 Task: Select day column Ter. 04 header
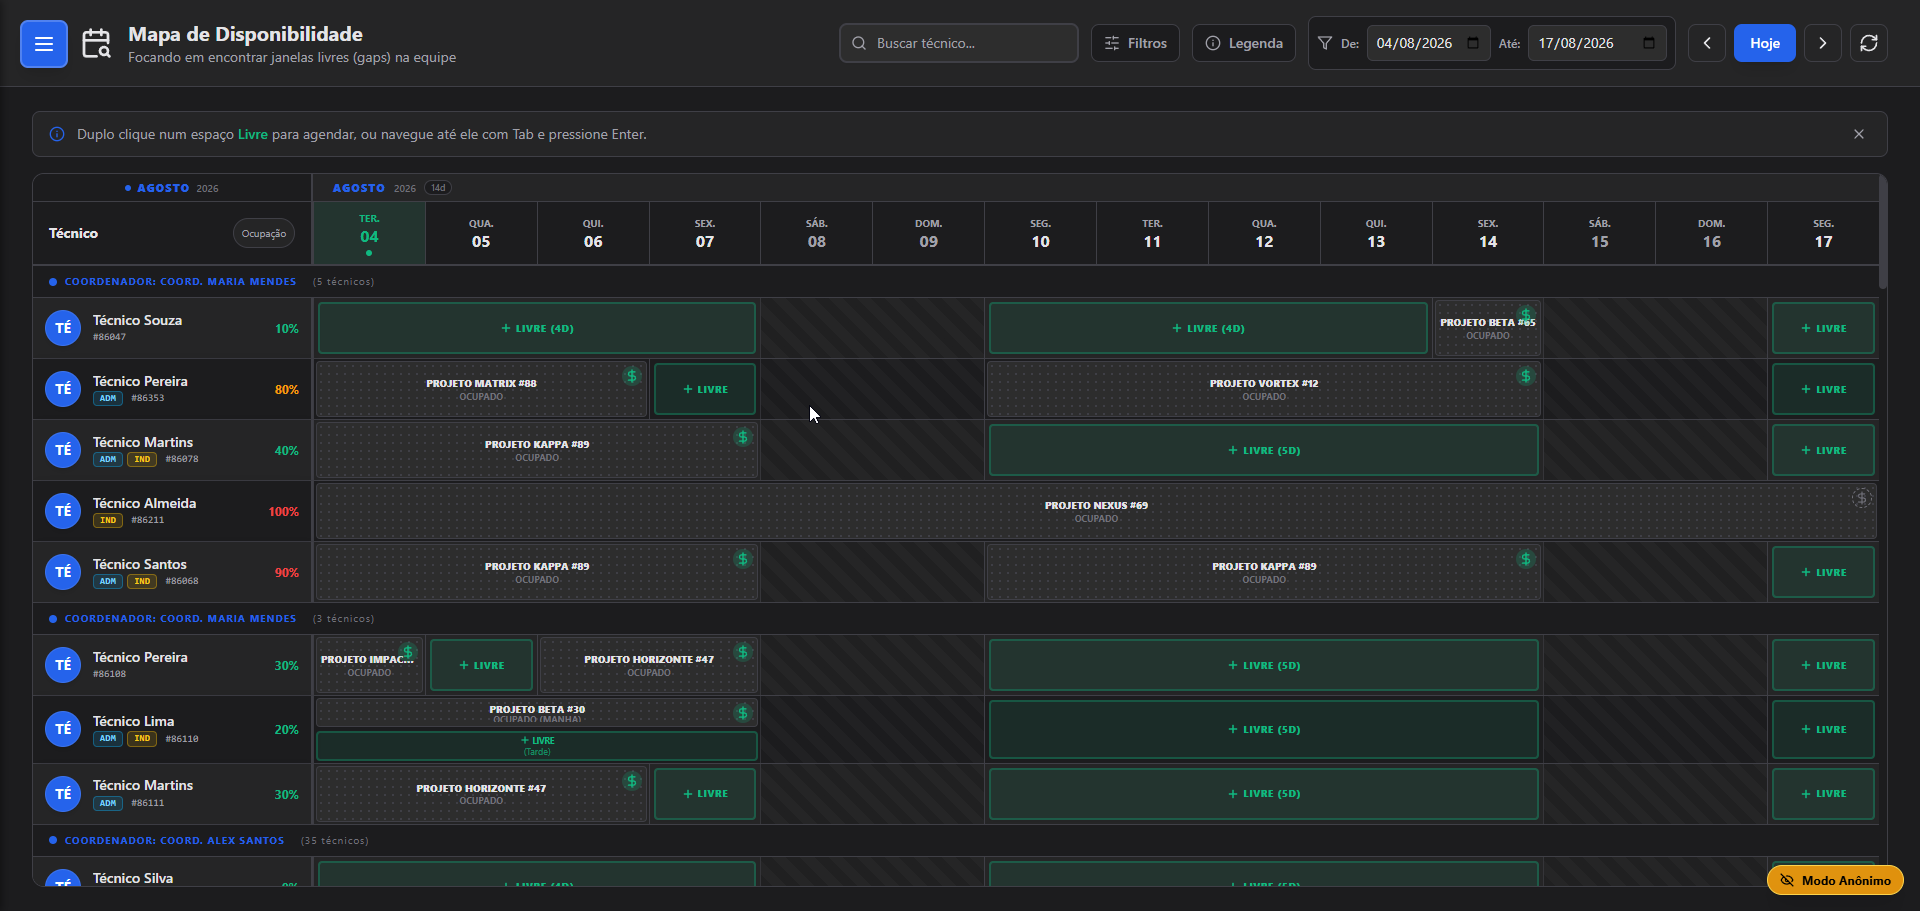tap(369, 233)
